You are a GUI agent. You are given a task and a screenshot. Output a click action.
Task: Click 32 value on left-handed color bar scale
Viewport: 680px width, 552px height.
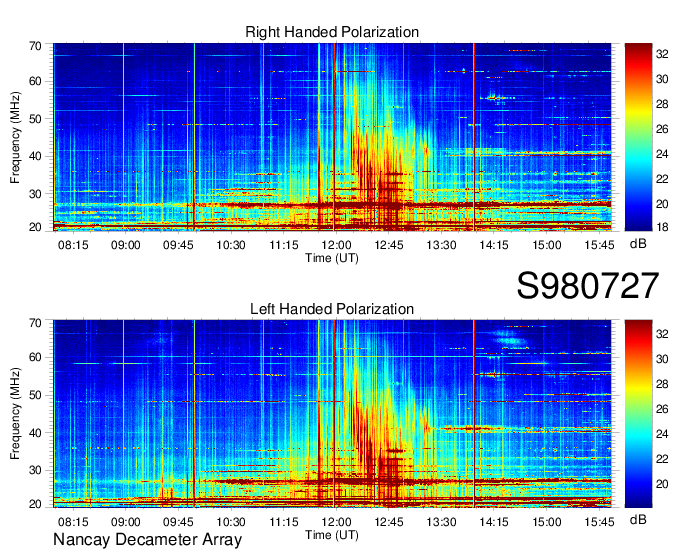(x=662, y=334)
